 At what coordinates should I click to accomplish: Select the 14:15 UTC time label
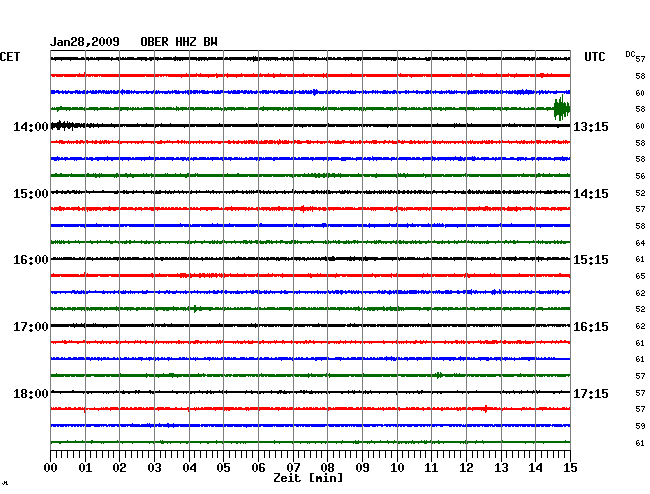[x=591, y=194]
